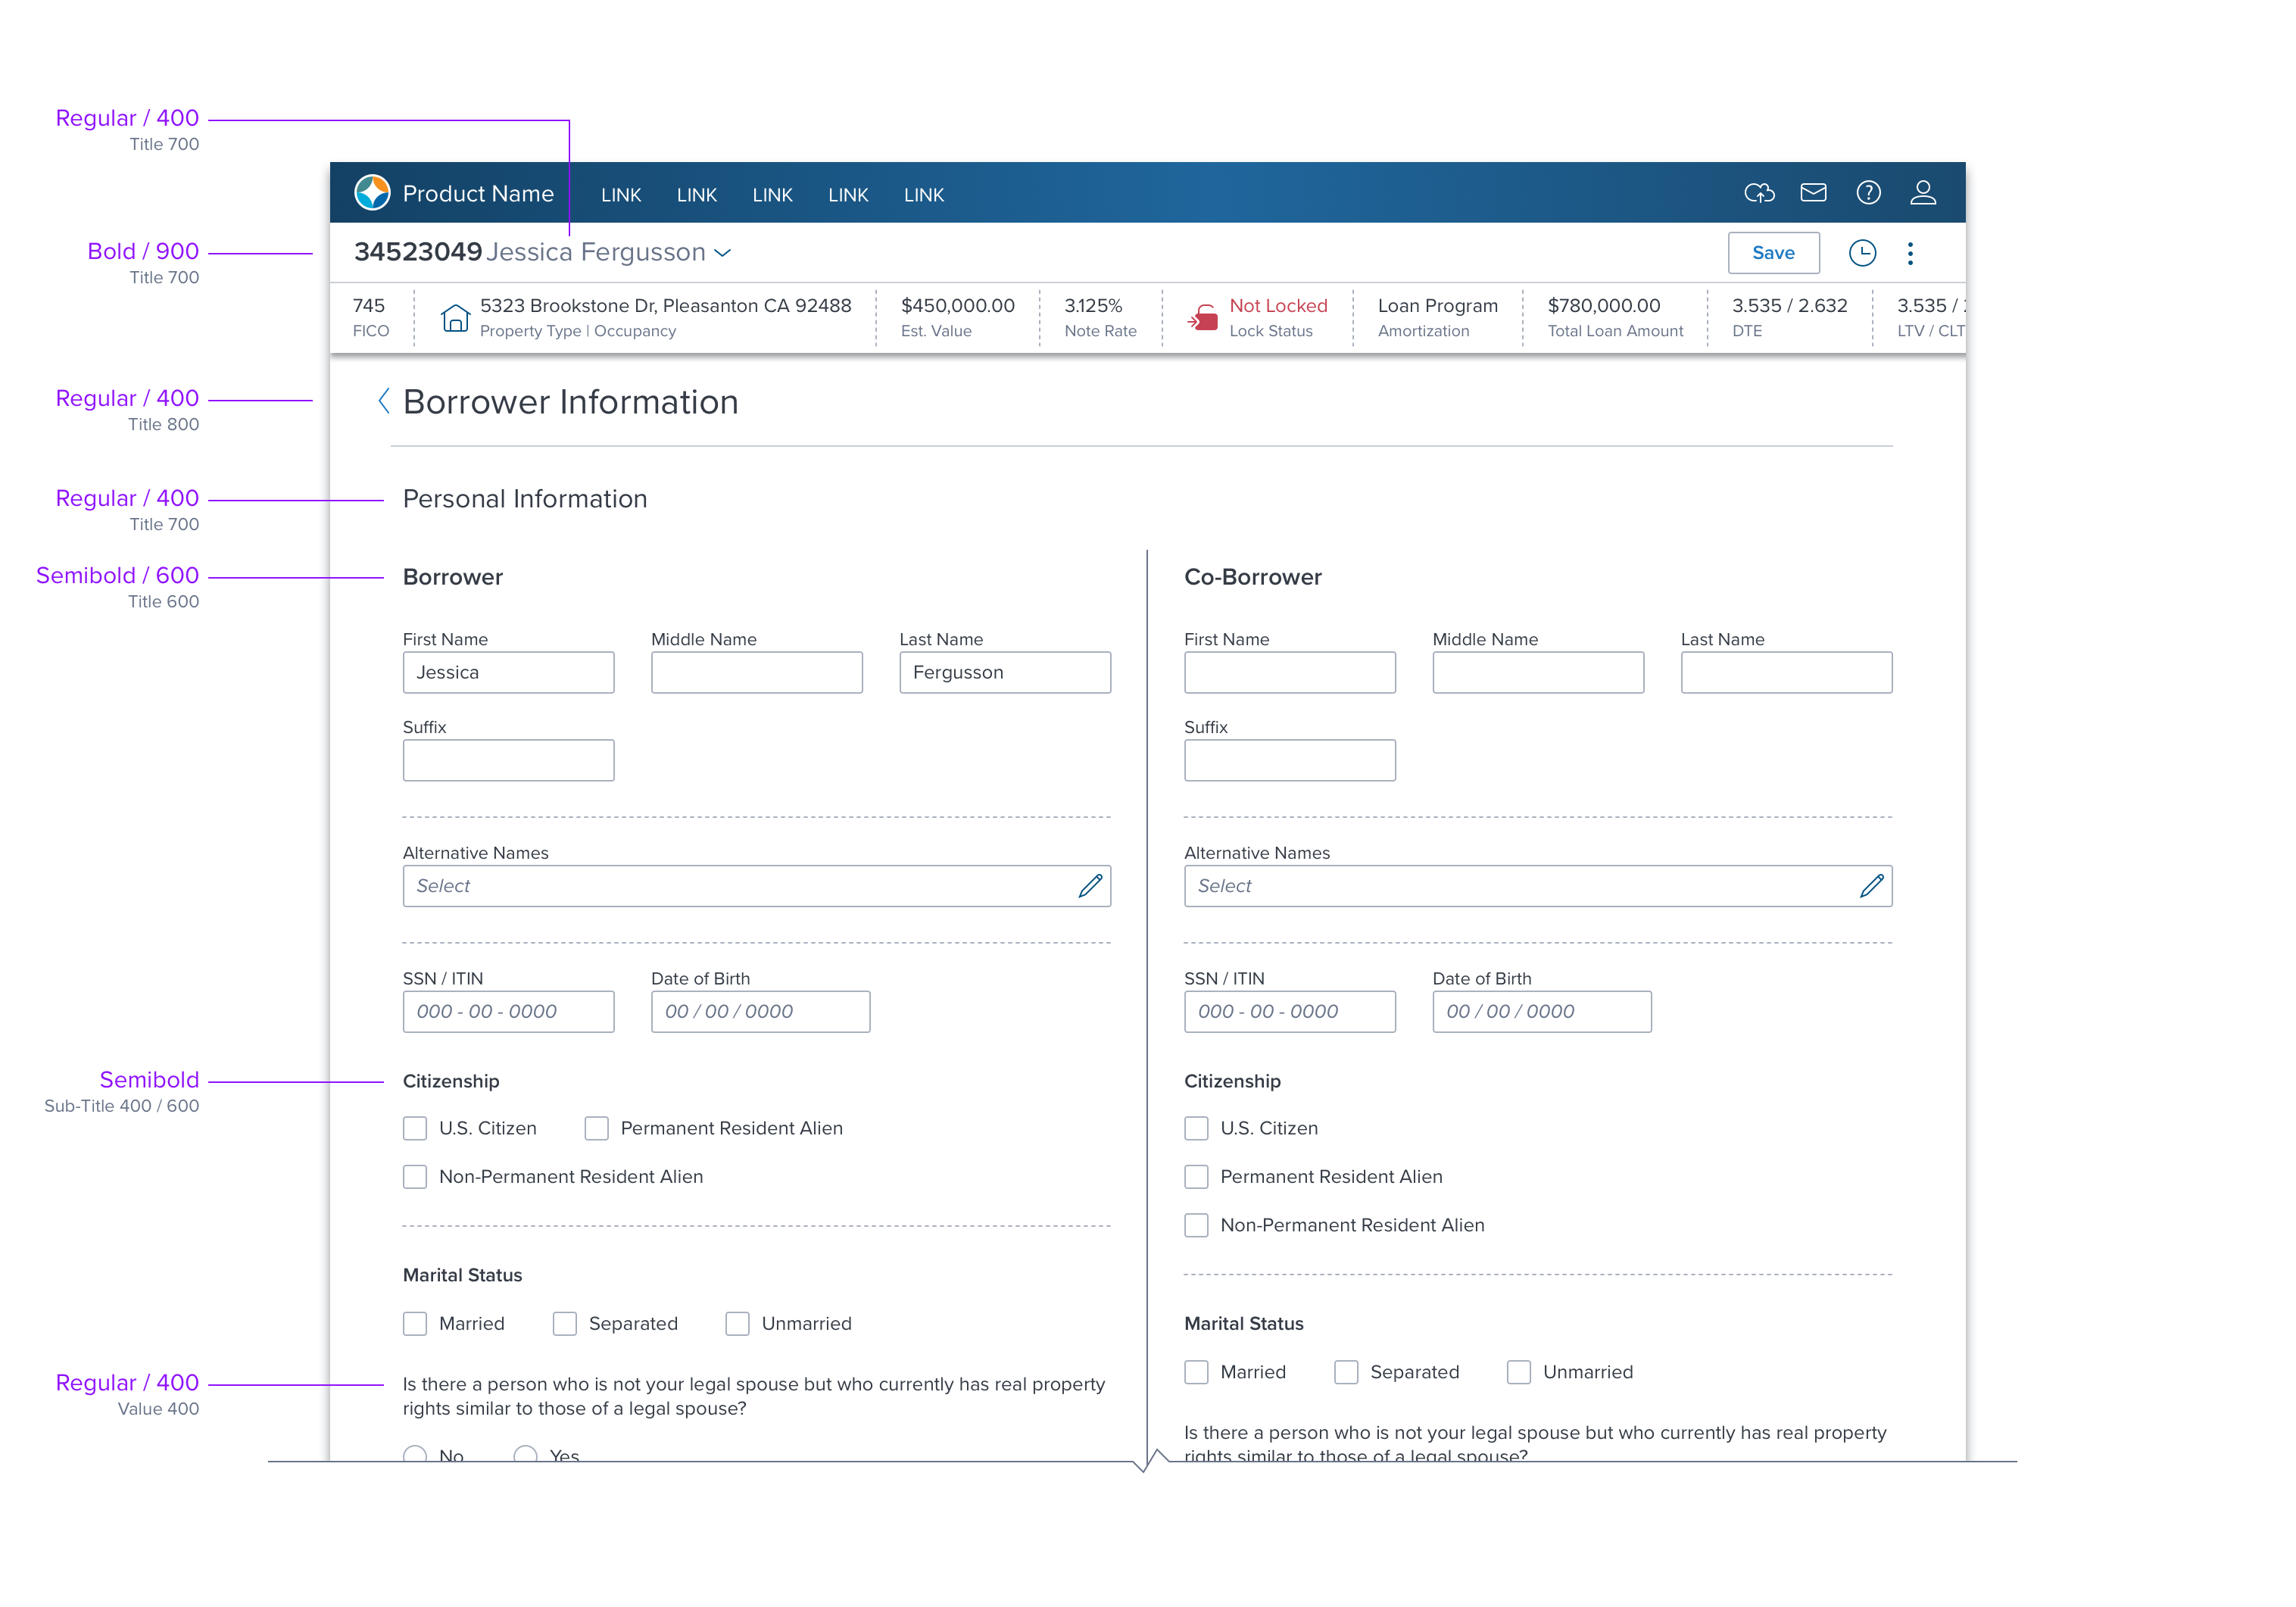The height and width of the screenshot is (1607, 2296).
Task: Click the first LINK in navigation bar
Action: point(621,195)
